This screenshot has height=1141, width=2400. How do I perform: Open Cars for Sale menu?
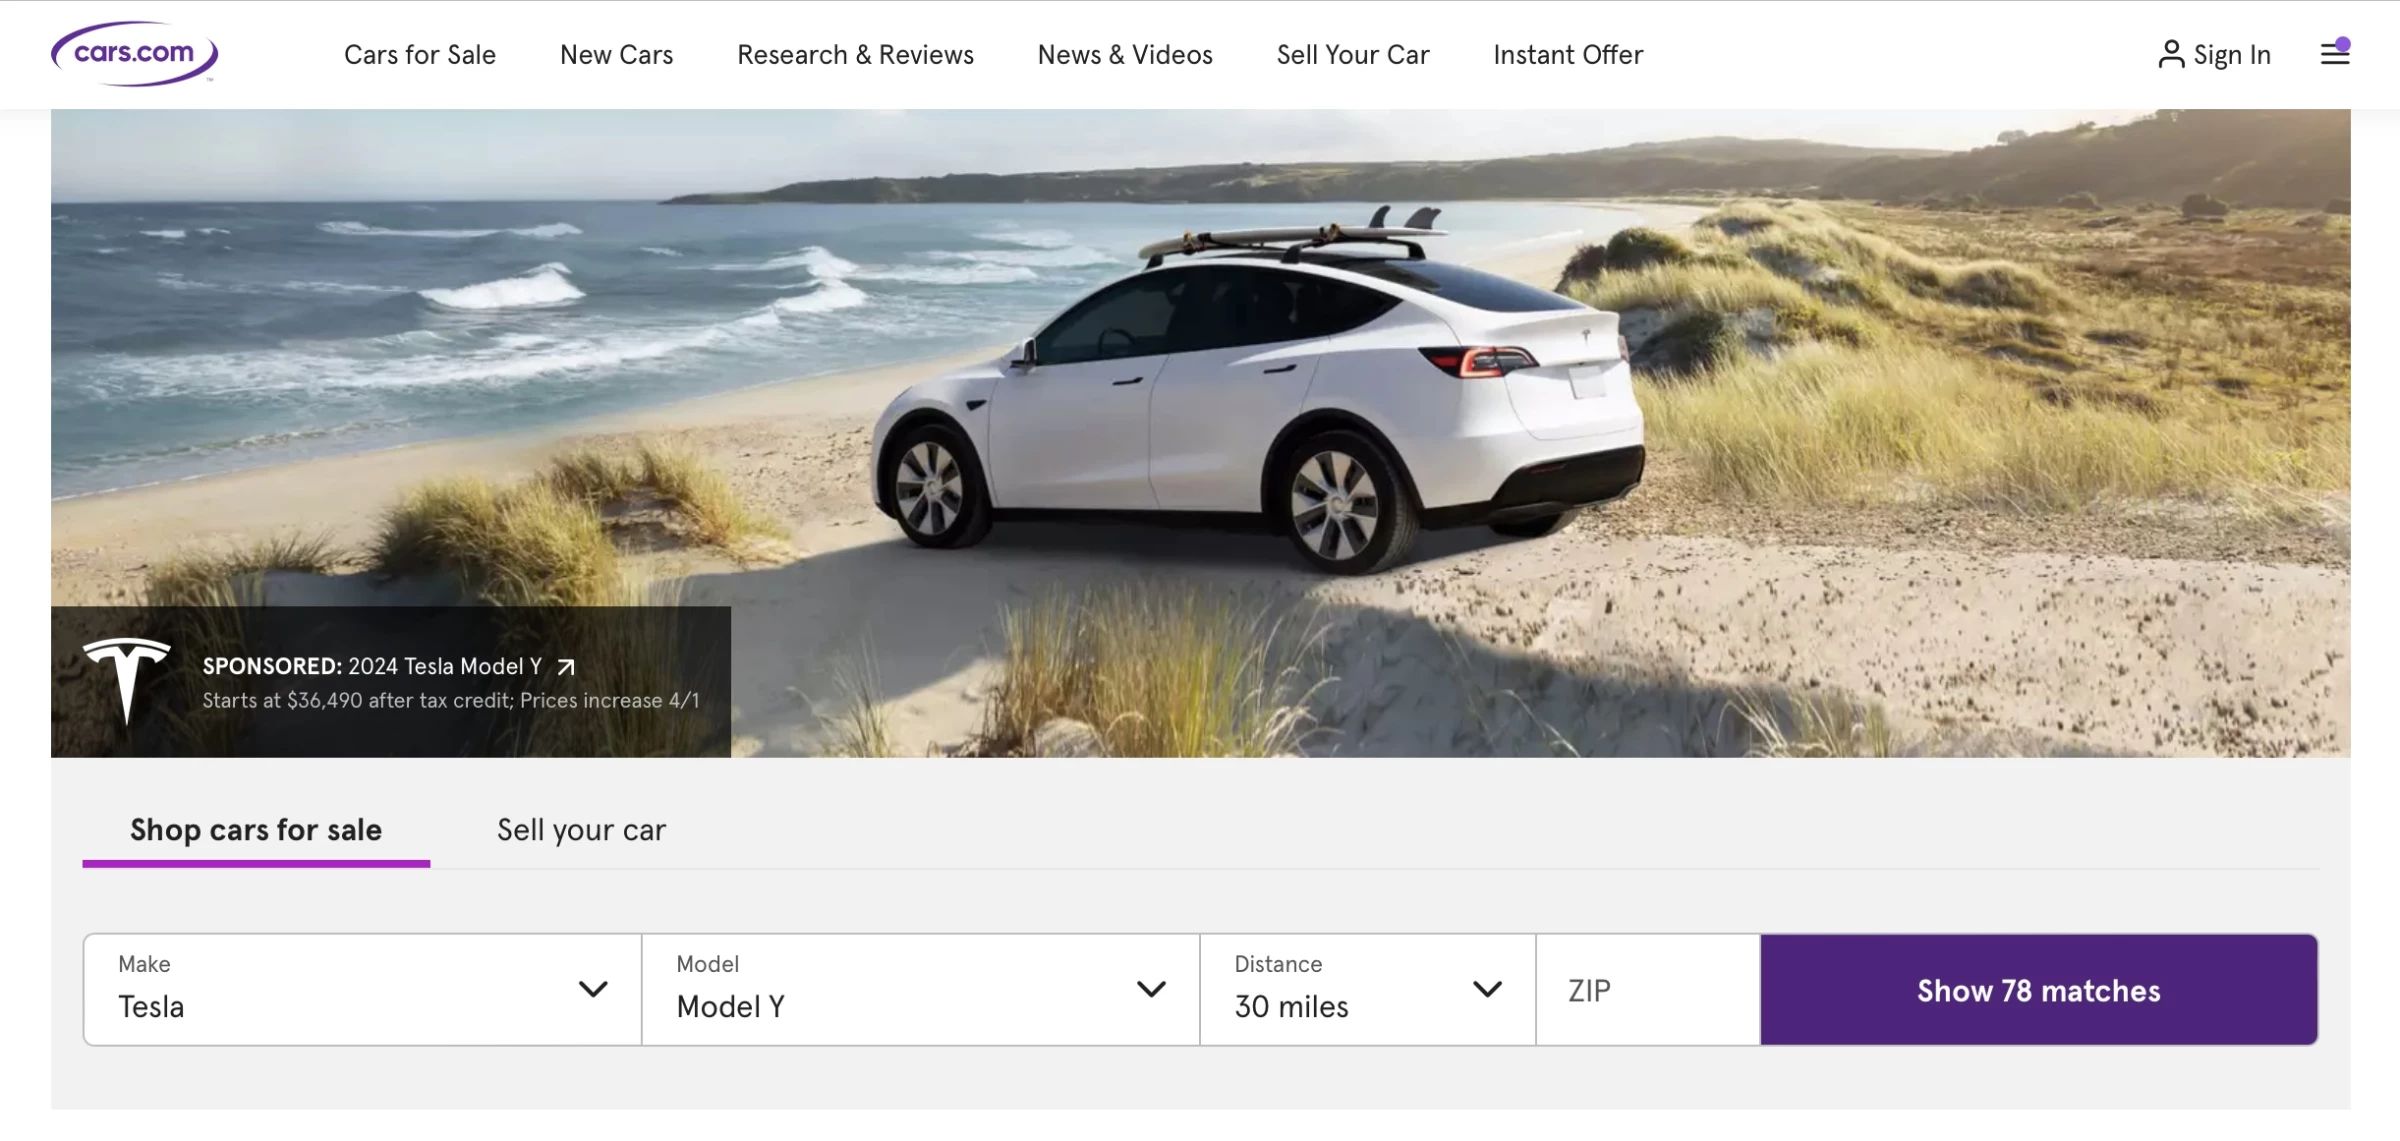tap(420, 55)
